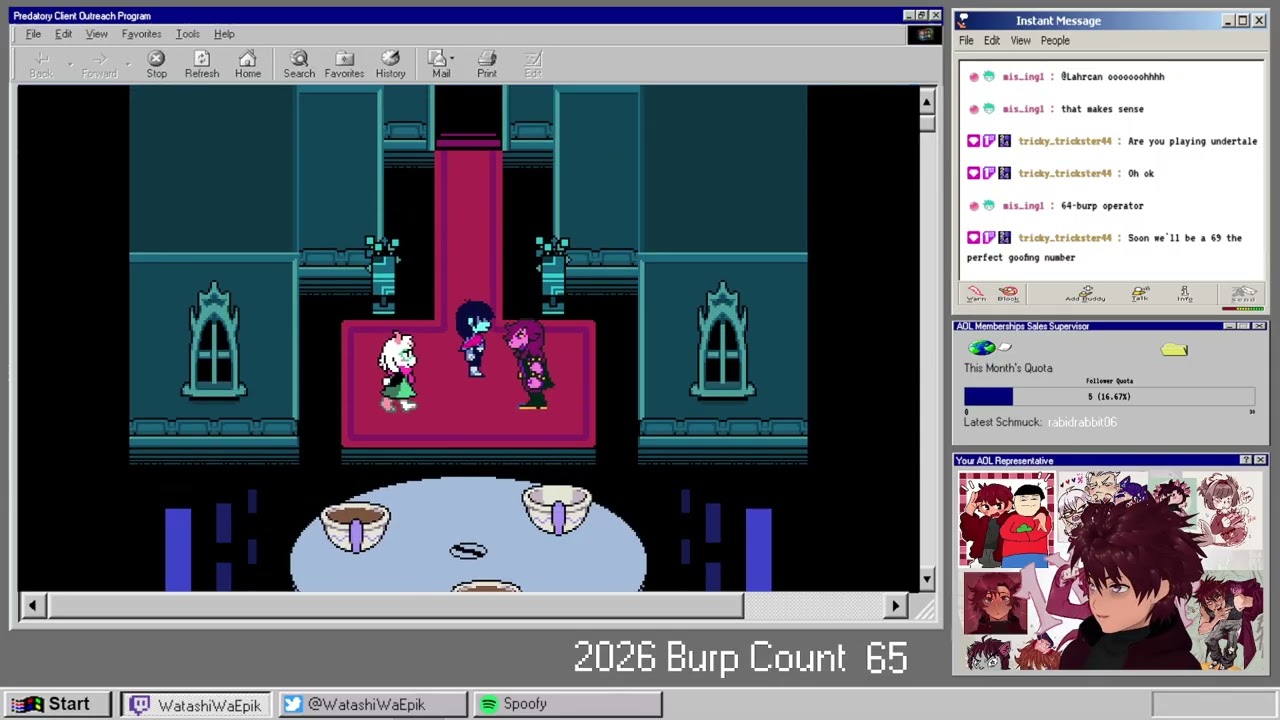The image size is (1280, 720).
Task: Click the chat message 'that makes sense'
Action: [1102, 109]
